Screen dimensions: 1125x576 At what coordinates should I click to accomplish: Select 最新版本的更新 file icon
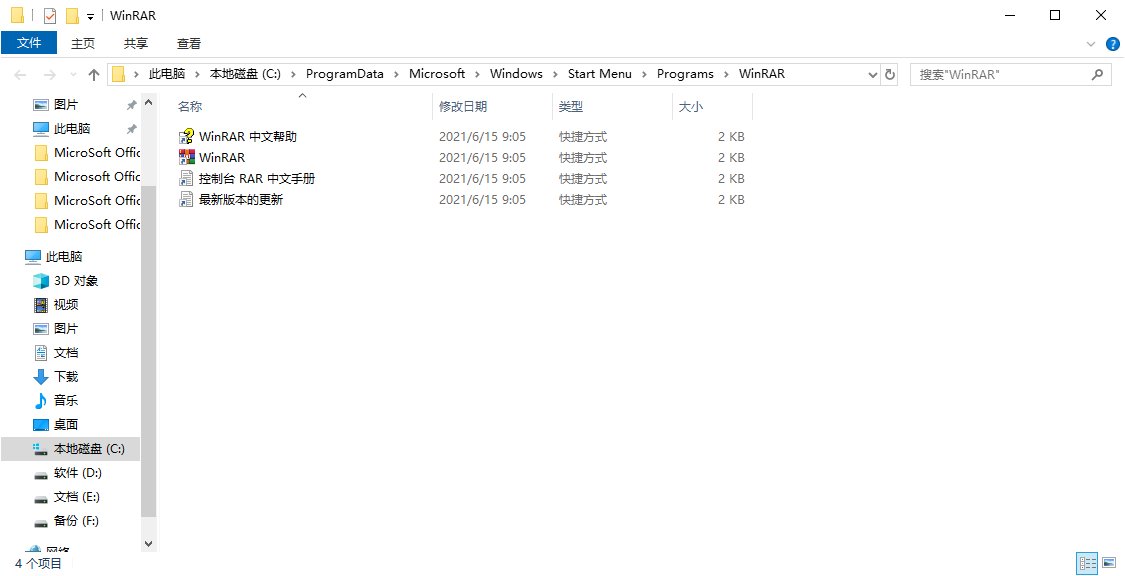tap(186, 200)
